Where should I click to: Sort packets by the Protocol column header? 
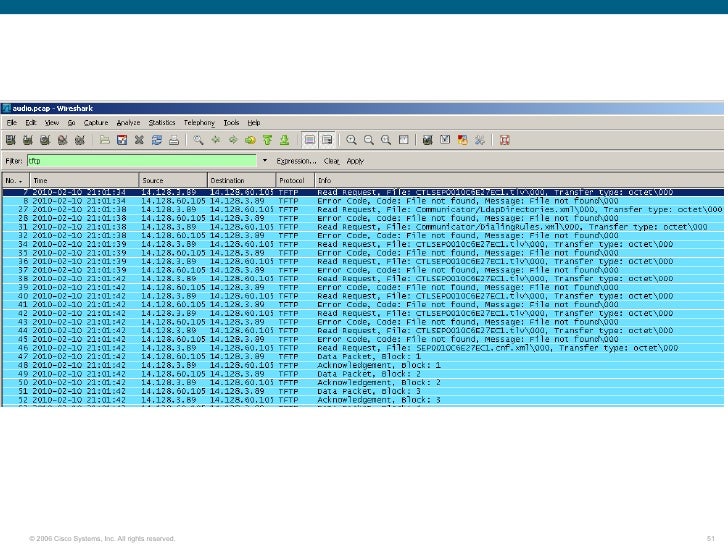pyautogui.click(x=292, y=181)
